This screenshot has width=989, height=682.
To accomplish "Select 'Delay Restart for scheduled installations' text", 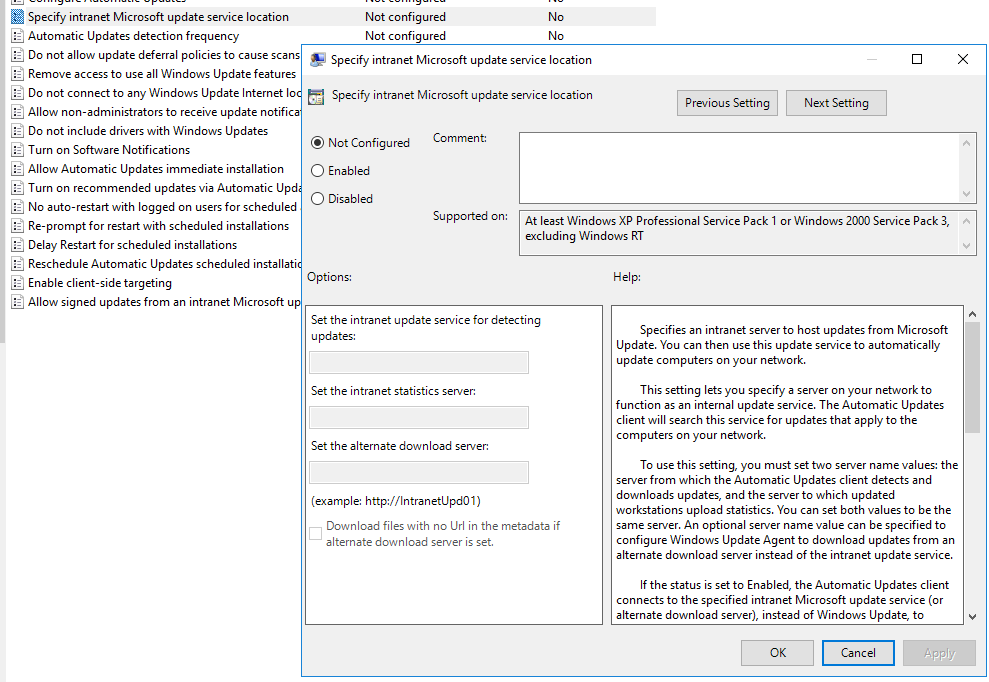I will [x=132, y=245].
